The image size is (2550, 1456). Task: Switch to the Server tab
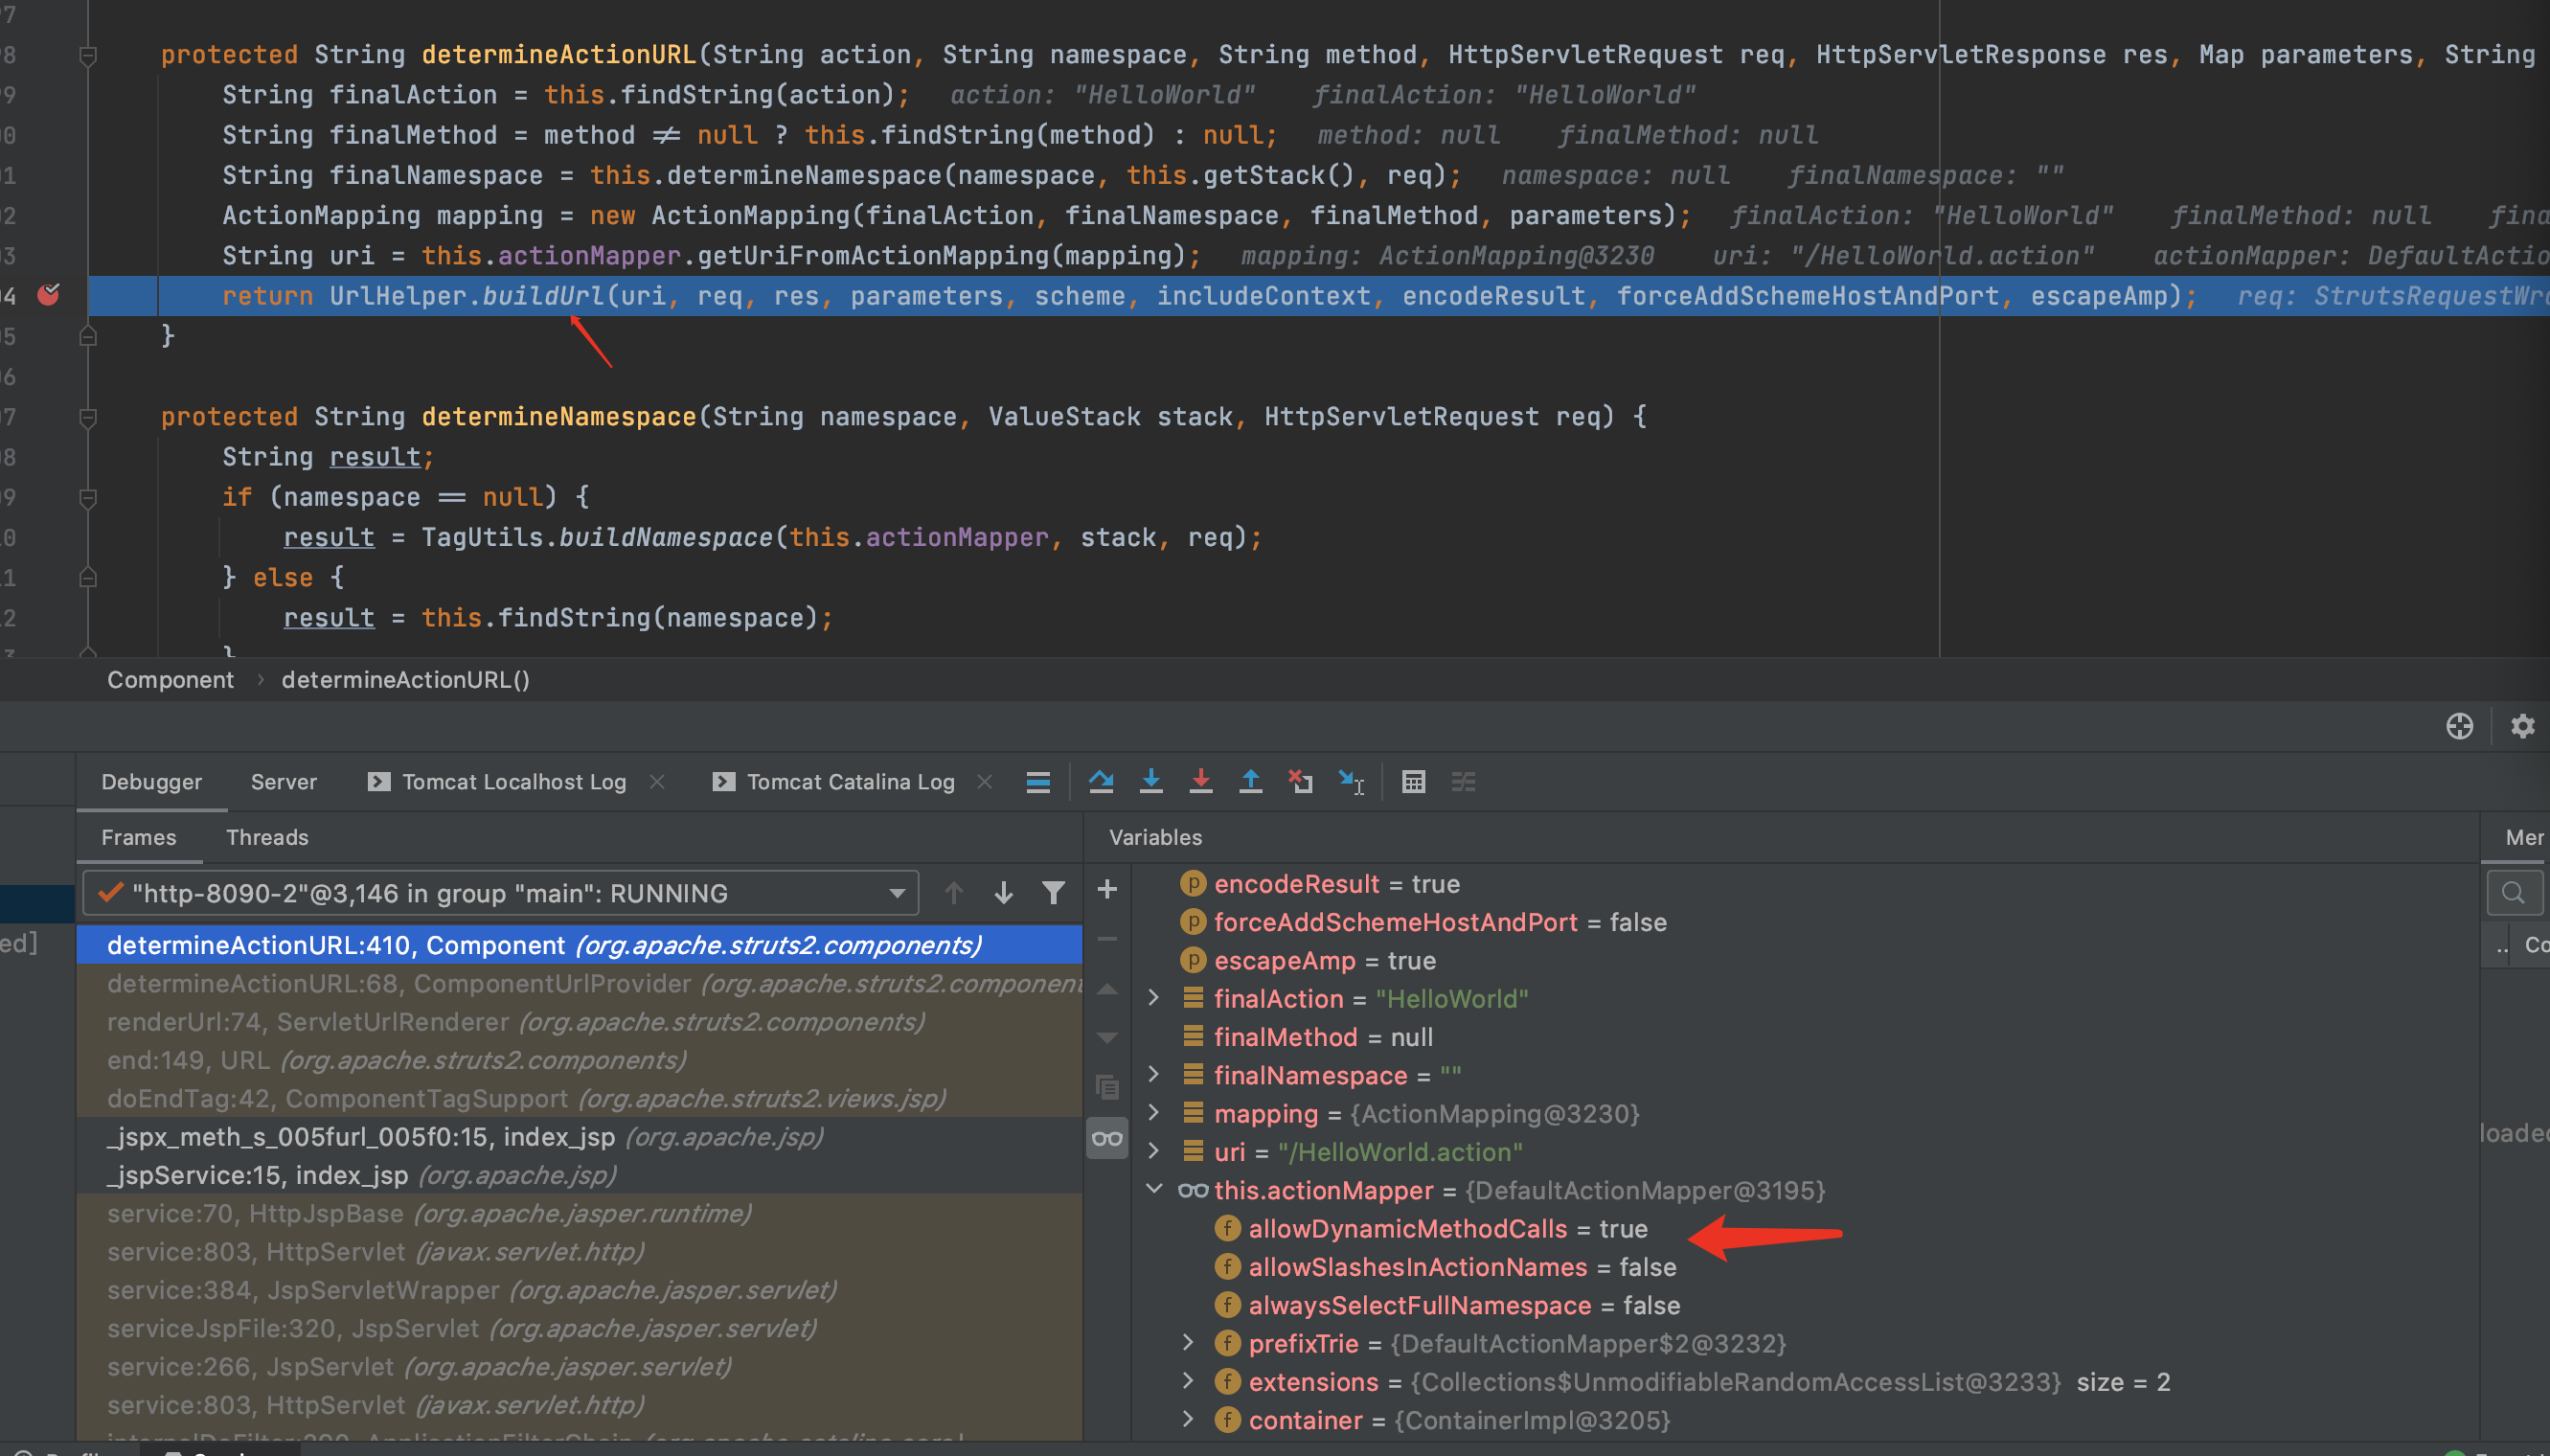coord(284,782)
